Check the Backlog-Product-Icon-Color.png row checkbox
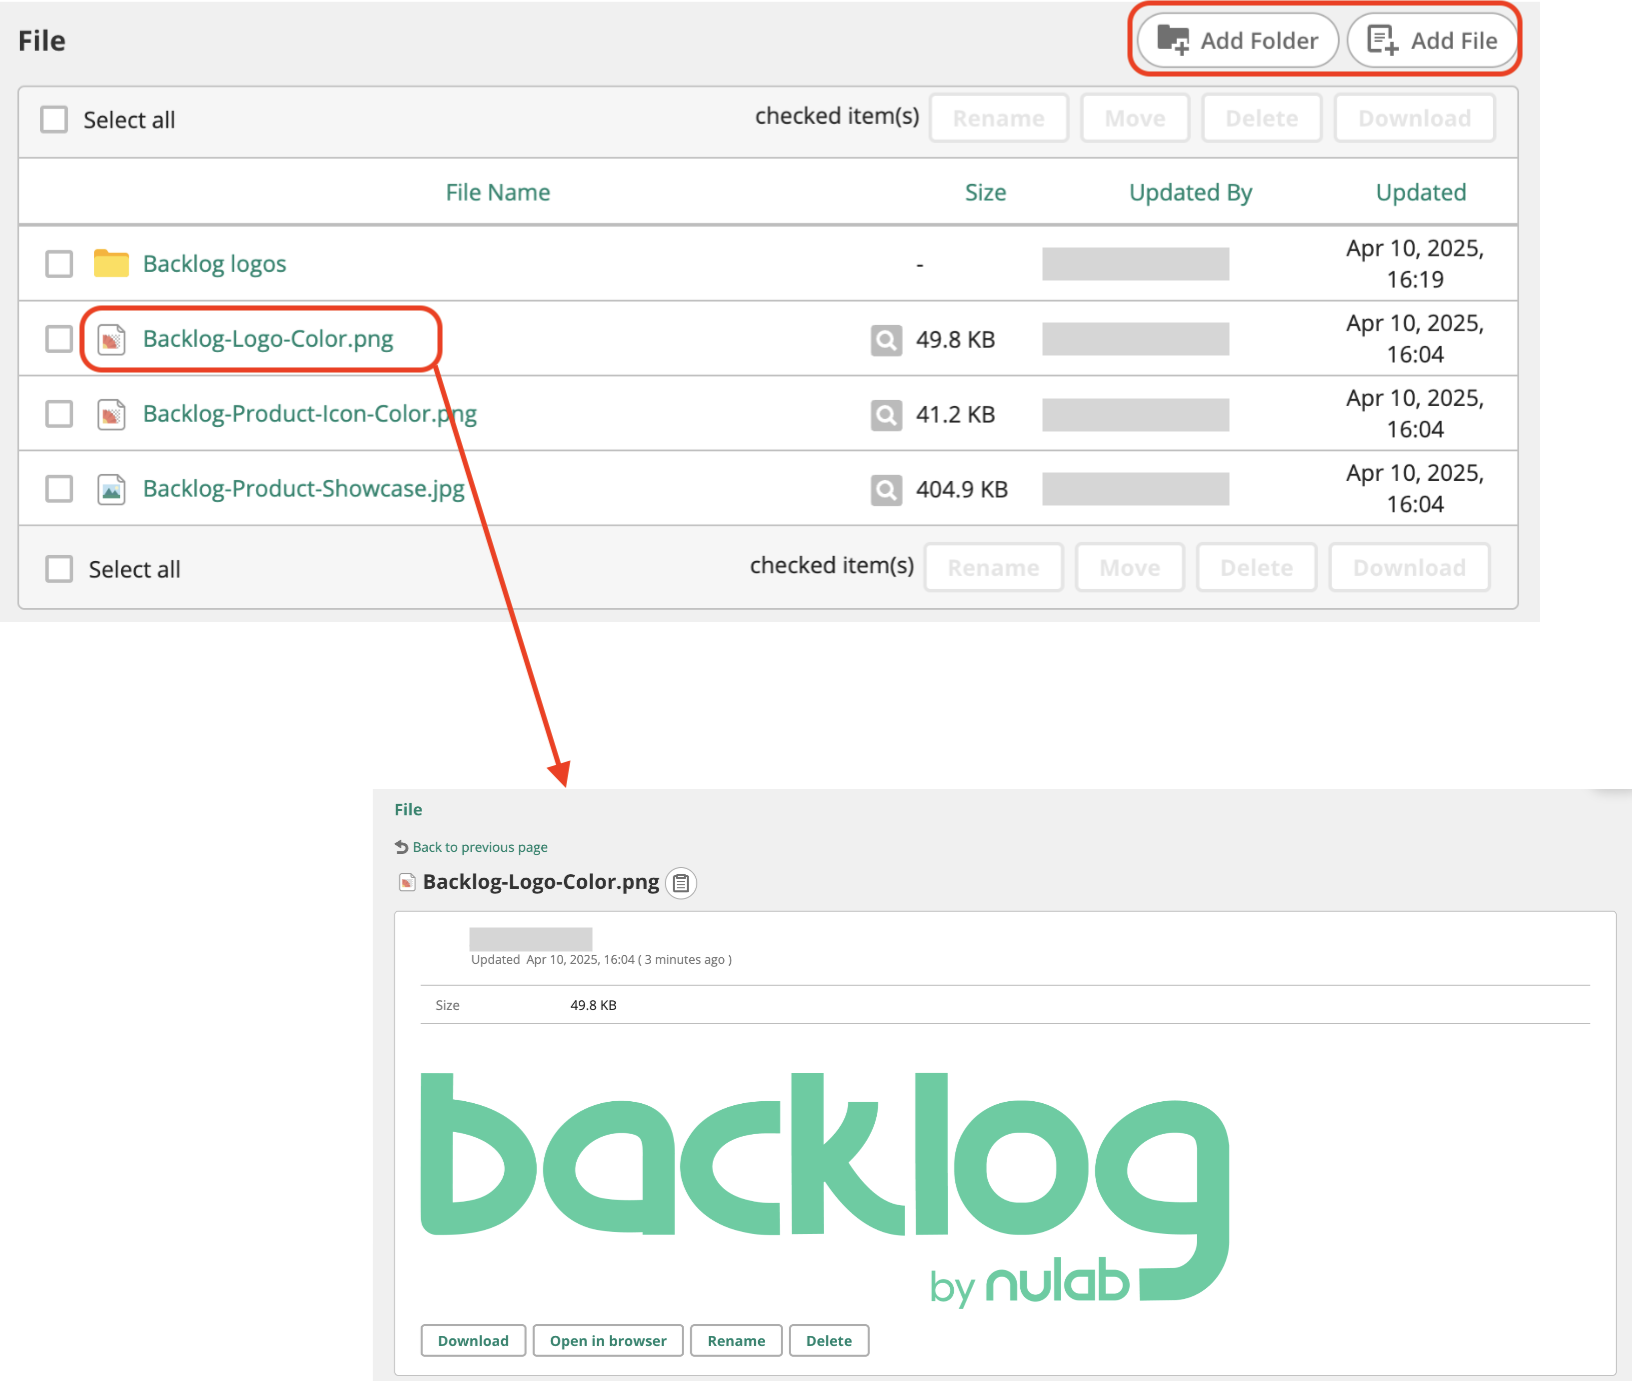The image size is (1632, 1382). pos(60,414)
